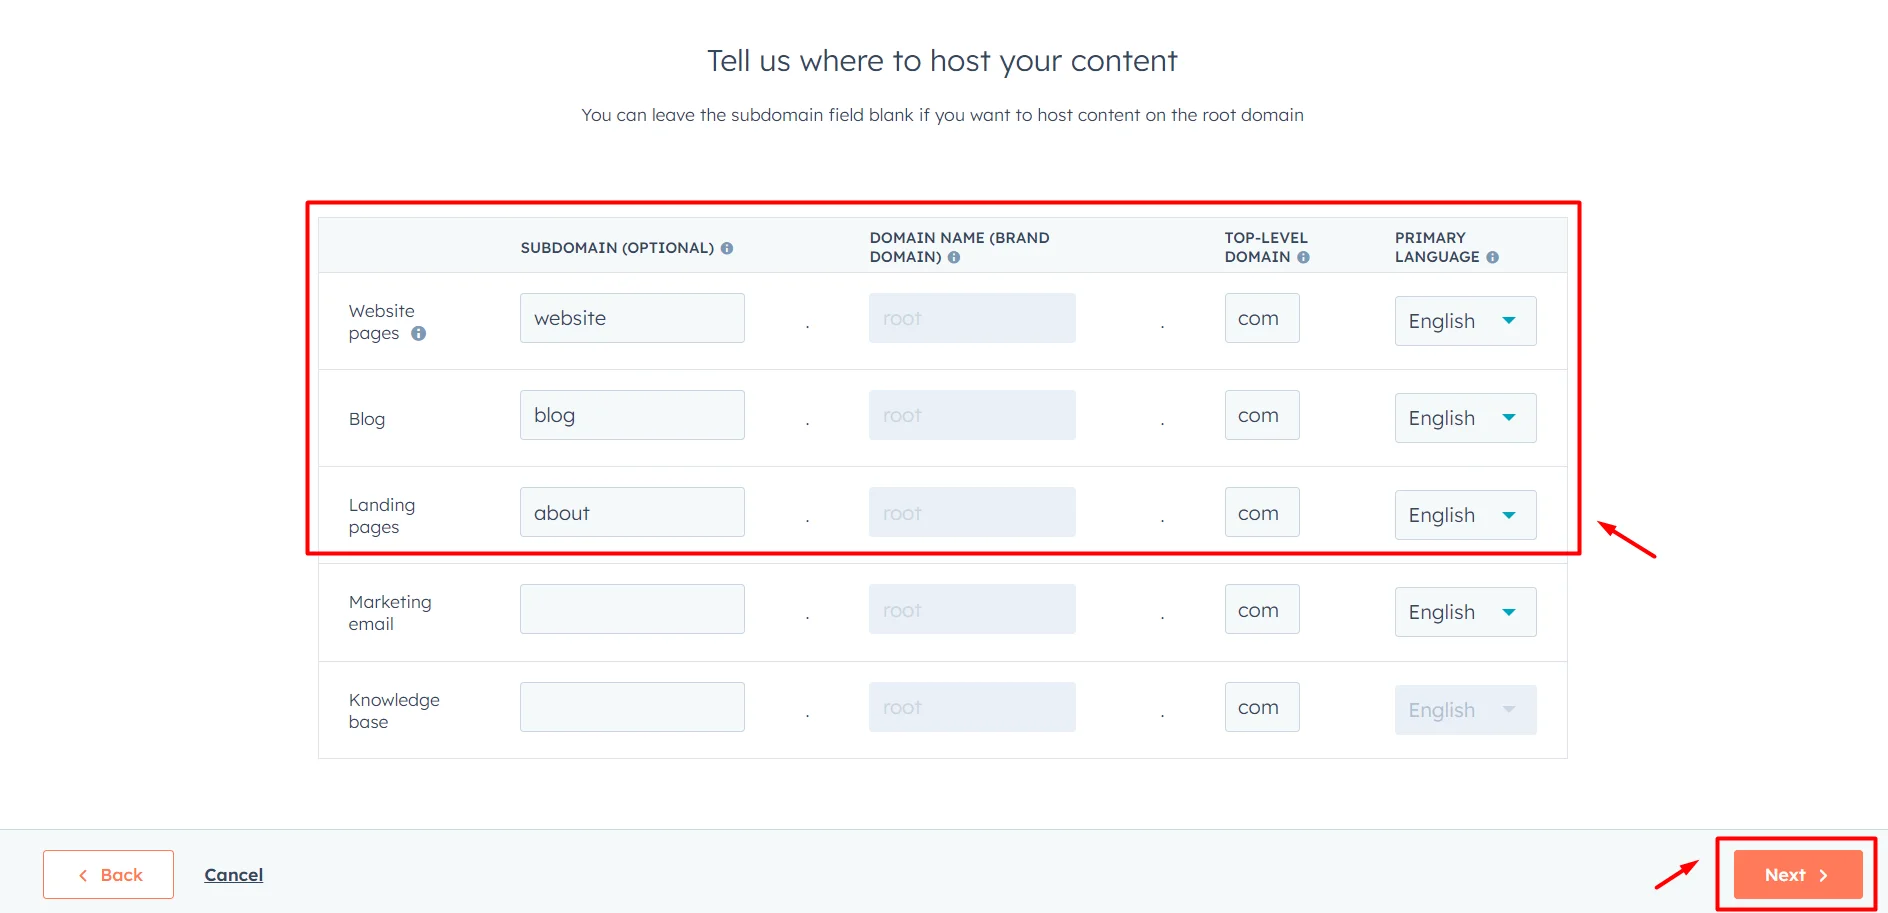Open the Primary Language dropdown for Website pages
Screen dimensions: 1888x913
[x=1465, y=321]
